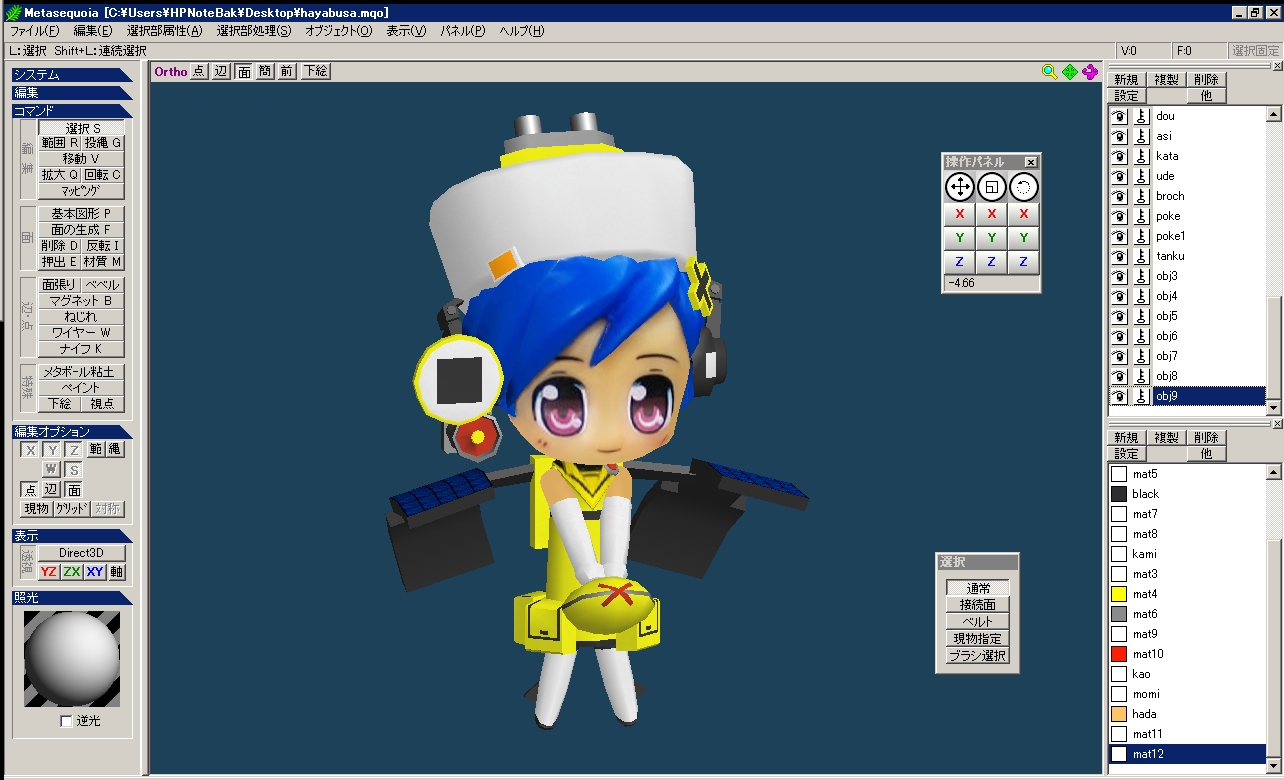1284x780 pixels.
Task: Click the lock key icon for obj9
Action: click(1141, 396)
